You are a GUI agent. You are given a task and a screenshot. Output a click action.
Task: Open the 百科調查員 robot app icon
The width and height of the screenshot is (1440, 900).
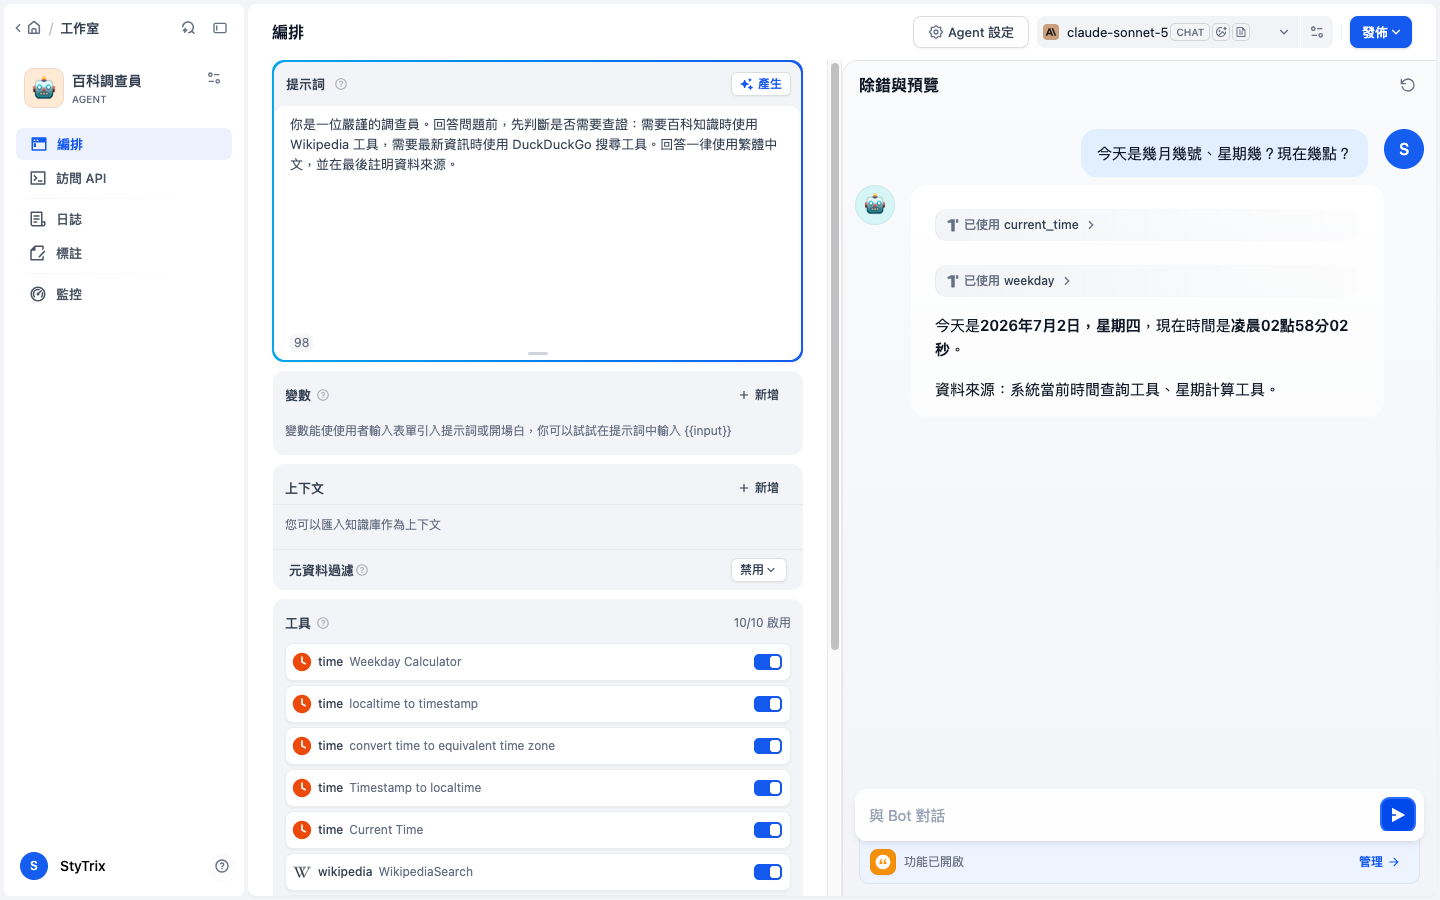44,88
